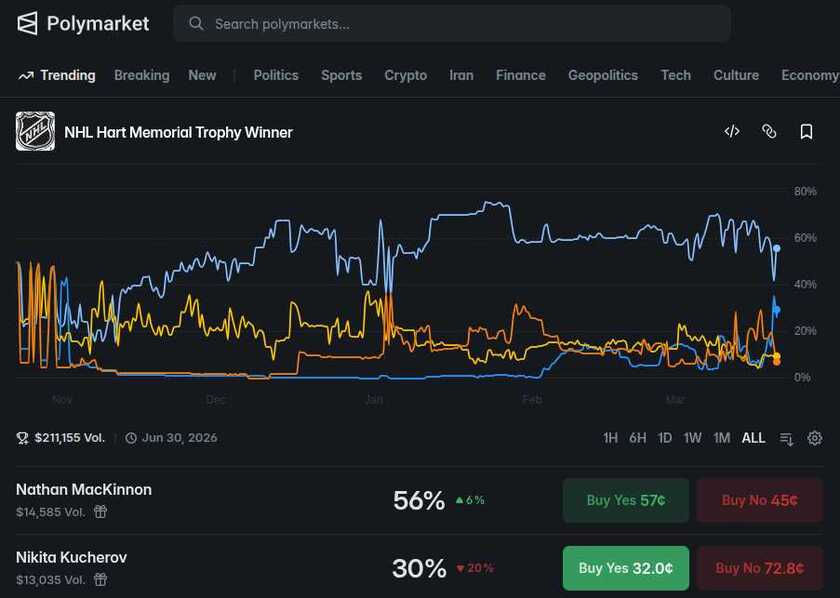Open the chart settings gear
The height and width of the screenshot is (598, 840).
click(x=815, y=438)
